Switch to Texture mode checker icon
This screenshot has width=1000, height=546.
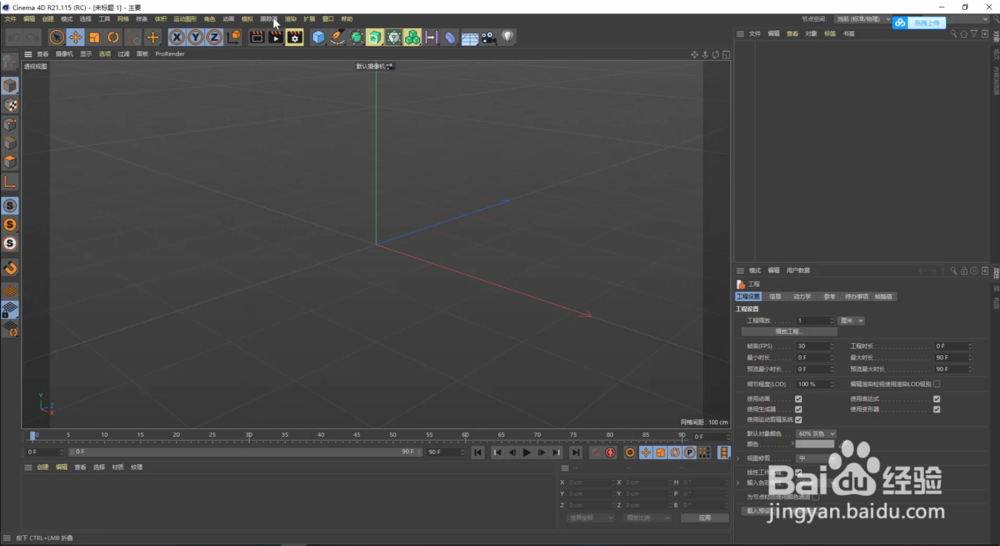[x=10, y=105]
